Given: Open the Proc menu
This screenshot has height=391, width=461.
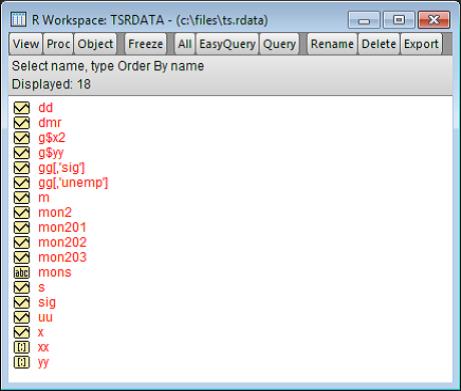Looking at the screenshot, I should click(x=58, y=44).
